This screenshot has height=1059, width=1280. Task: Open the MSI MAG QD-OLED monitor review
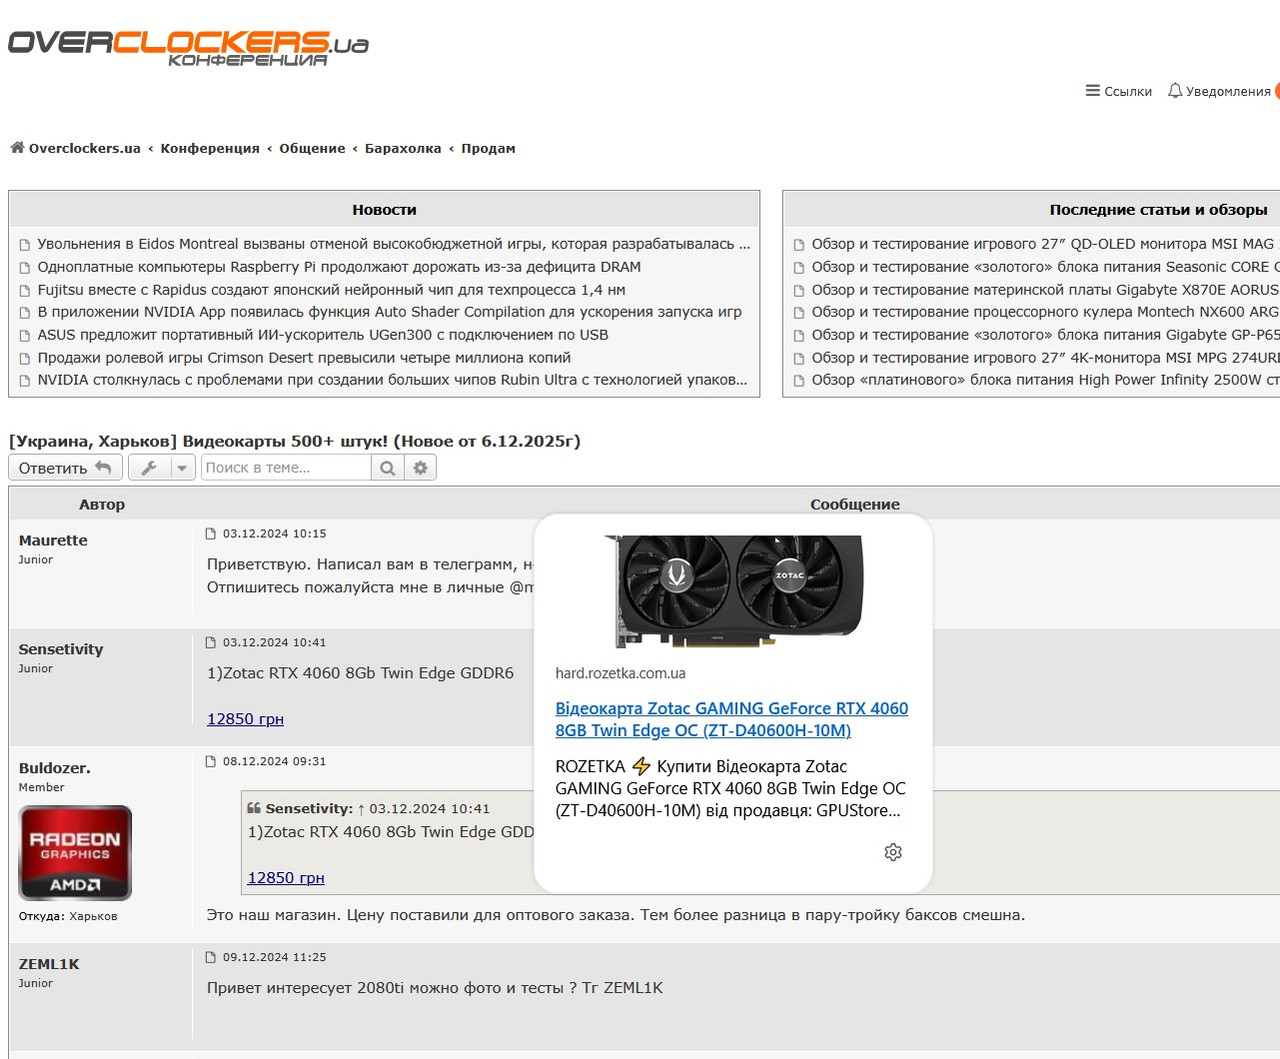[1045, 244]
